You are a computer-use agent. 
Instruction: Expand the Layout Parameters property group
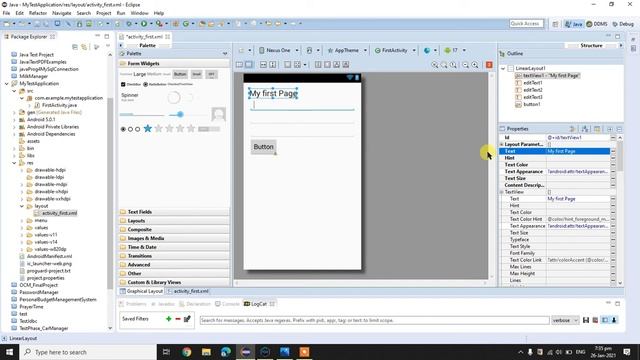point(502,144)
